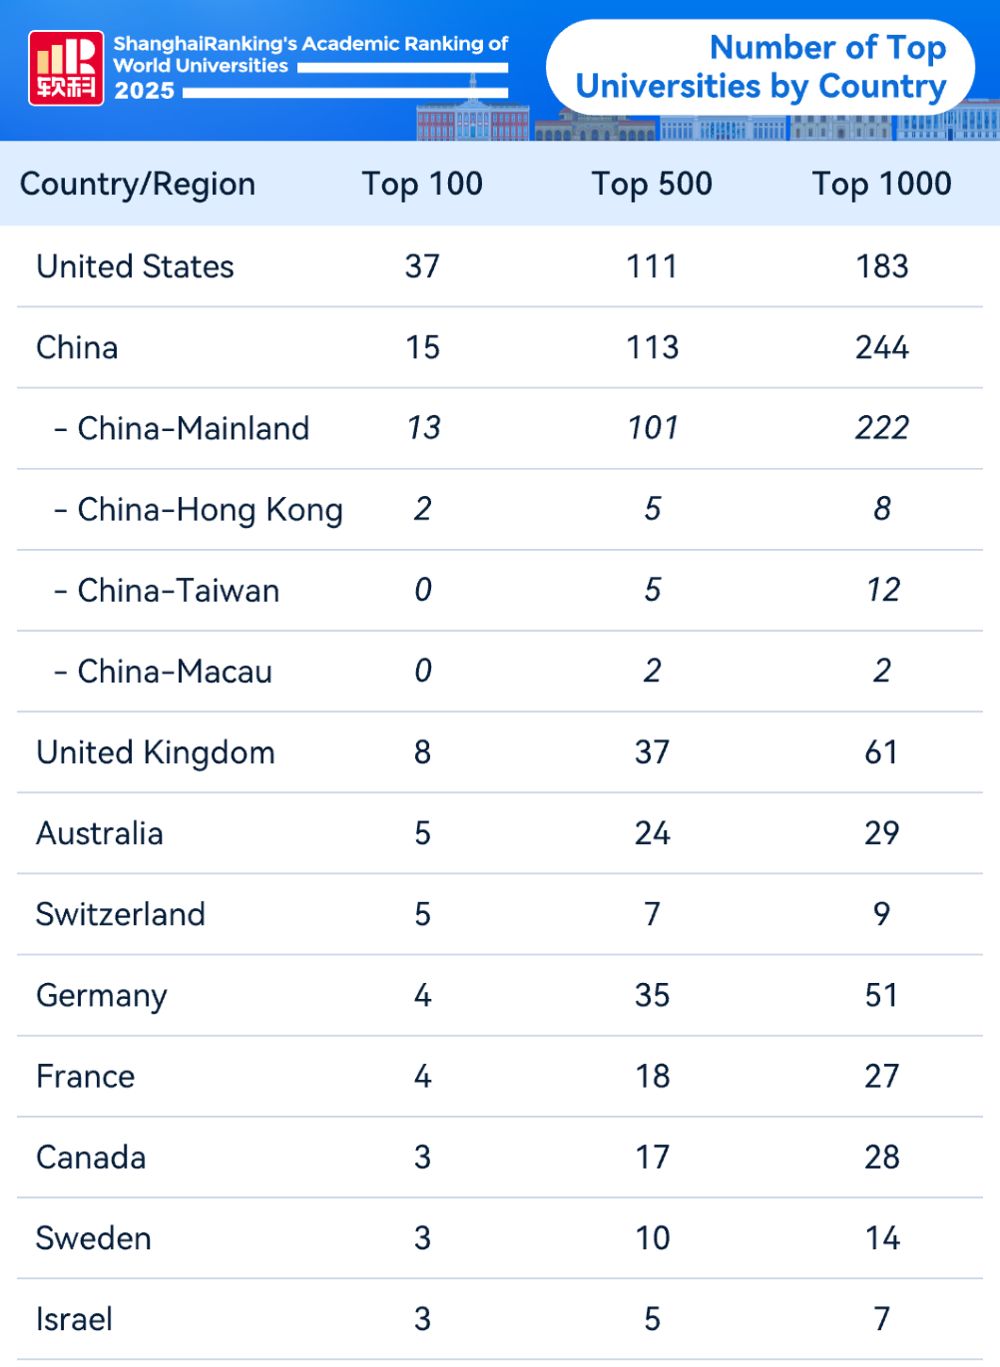
Task: Select the Israel row label
Action: (x=74, y=1320)
